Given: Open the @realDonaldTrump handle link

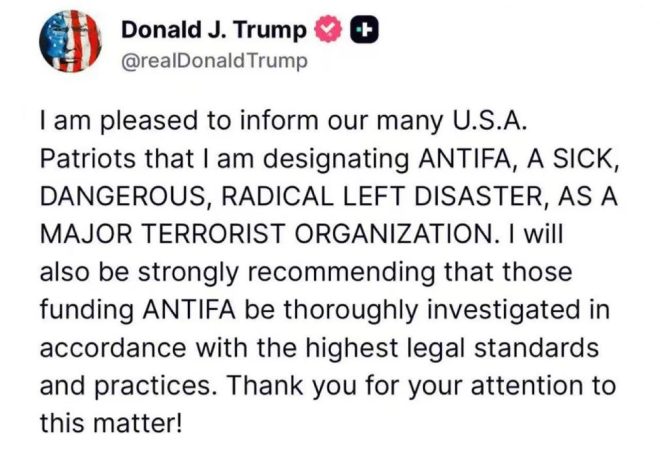Looking at the screenshot, I should tap(214, 61).
